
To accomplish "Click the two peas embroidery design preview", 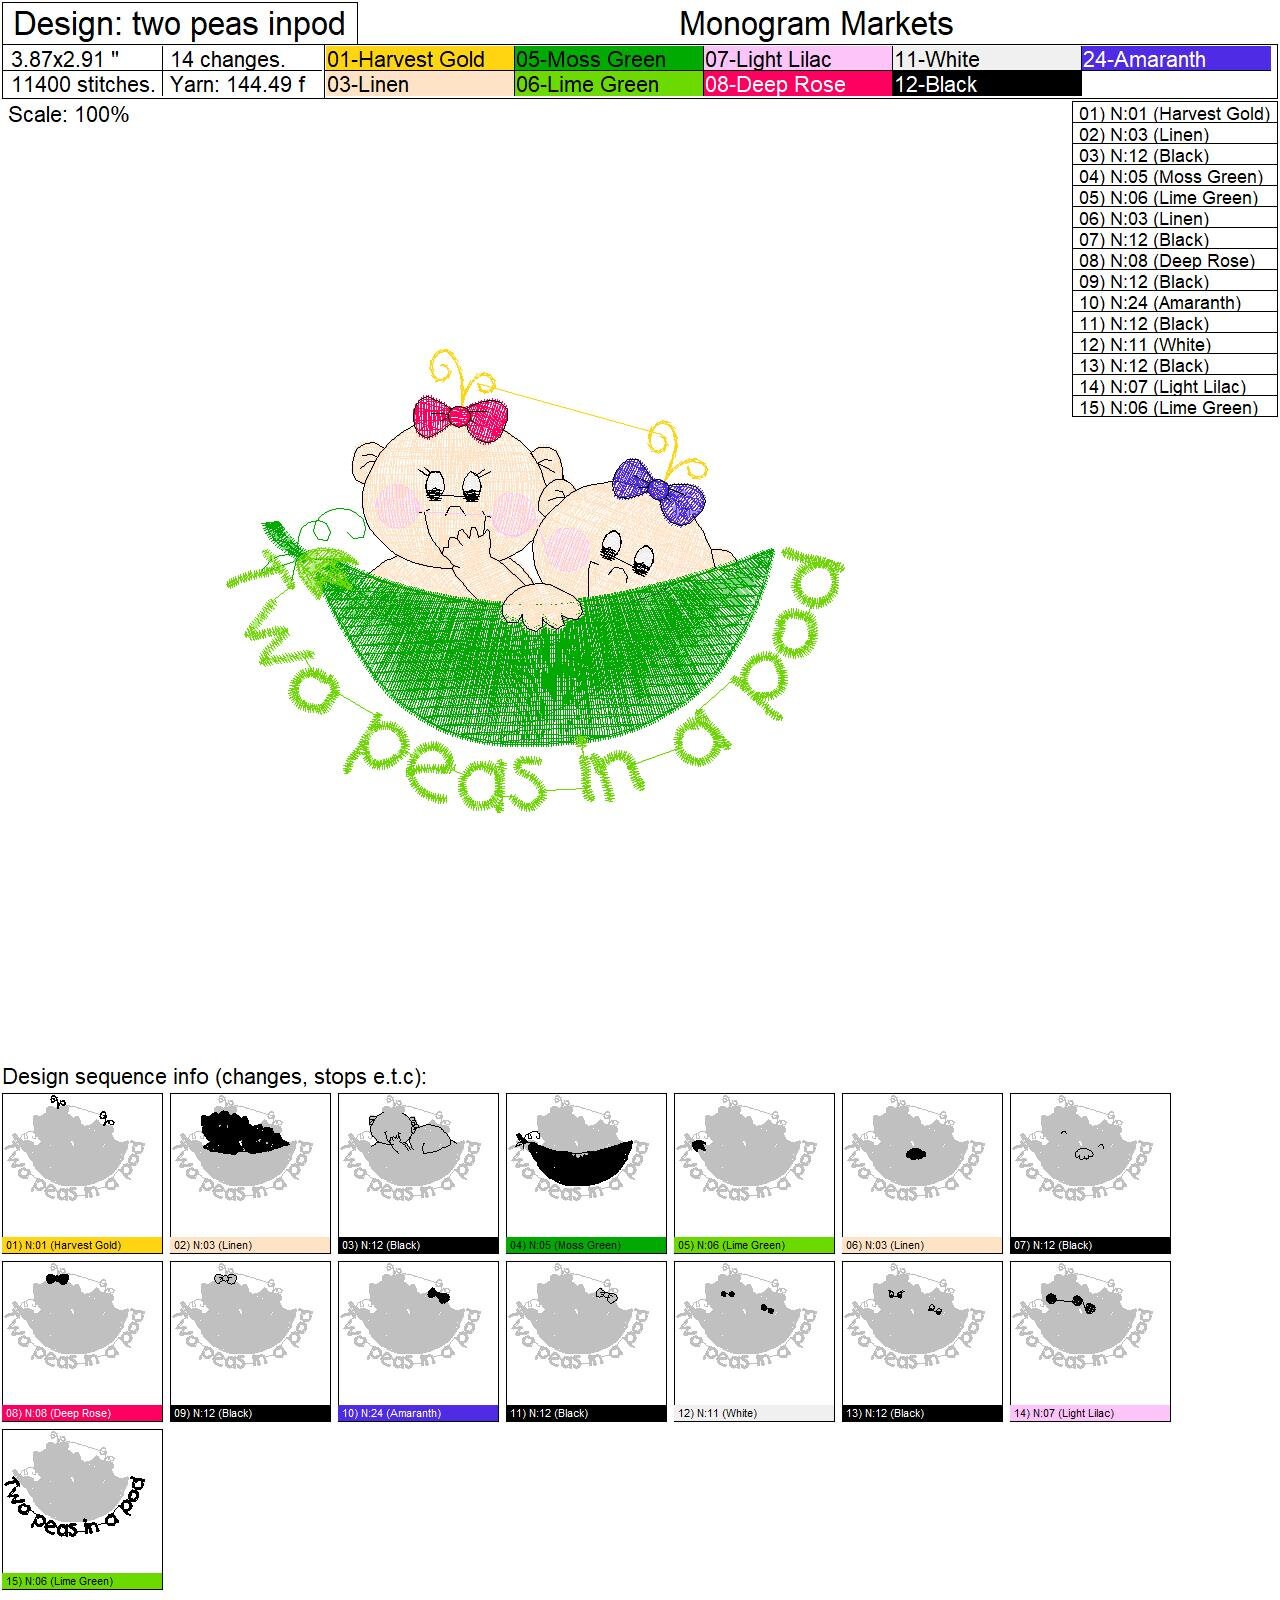I will (x=536, y=580).
